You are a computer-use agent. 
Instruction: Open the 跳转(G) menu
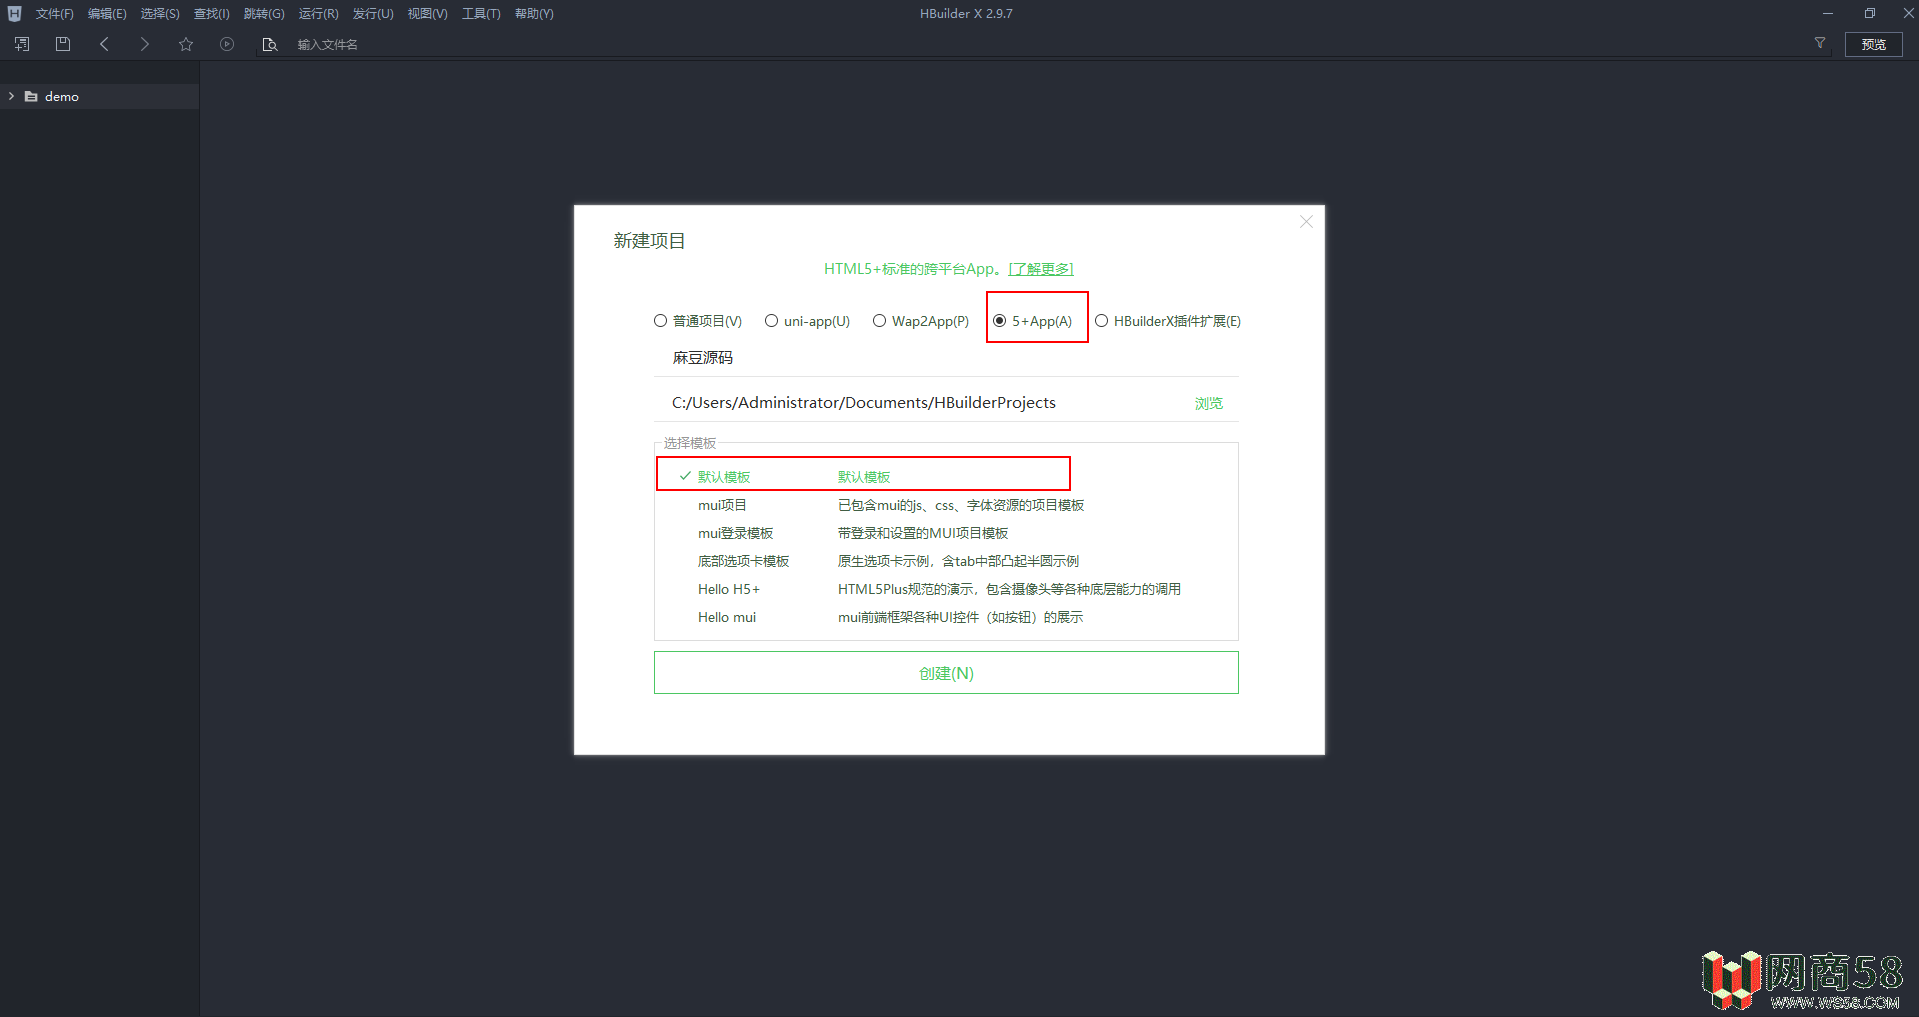pyautogui.click(x=264, y=14)
